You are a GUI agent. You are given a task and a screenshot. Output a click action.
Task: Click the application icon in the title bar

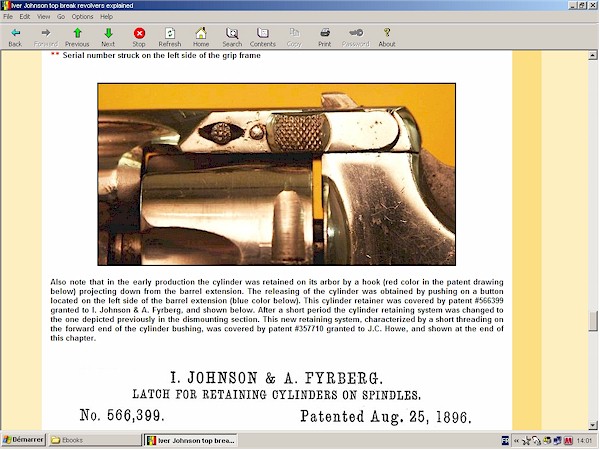tap(5, 5)
